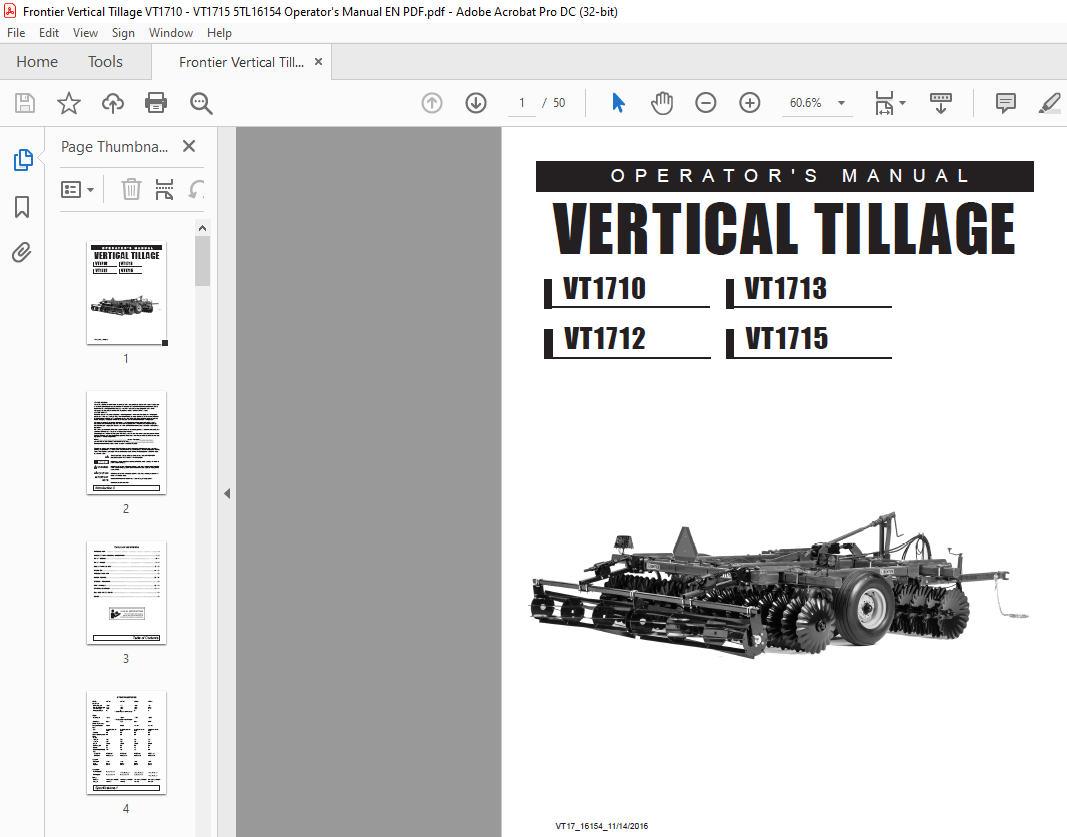Close the Page Thumbnails panel
Screen dimensions: 1067x837
pos(189,146)
